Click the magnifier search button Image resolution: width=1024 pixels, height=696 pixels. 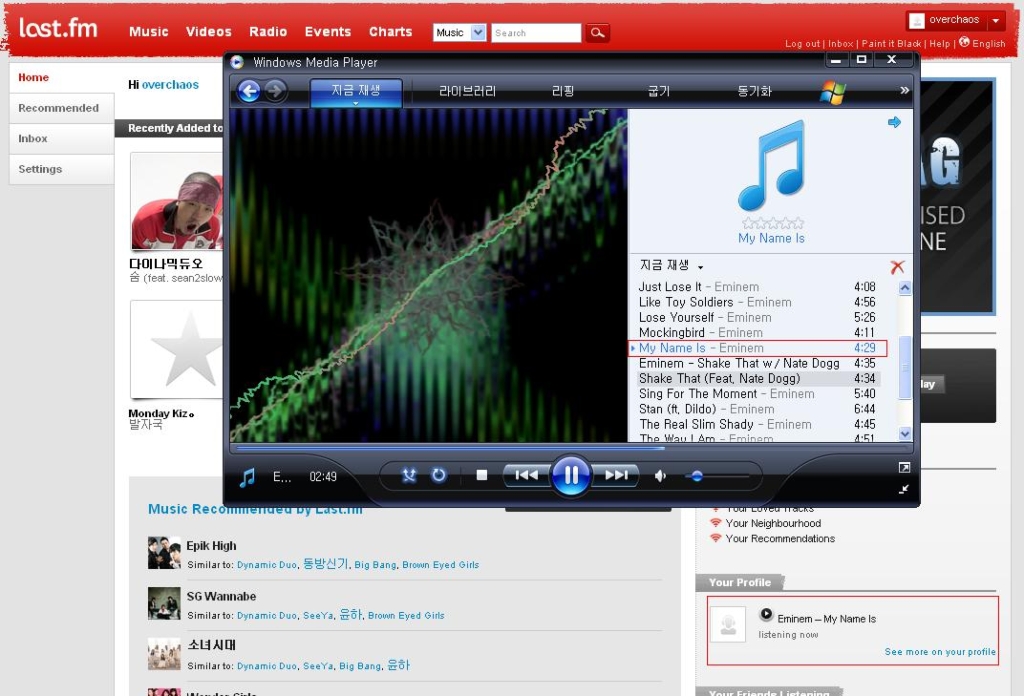pyautogui.click(x=597, y=33)
